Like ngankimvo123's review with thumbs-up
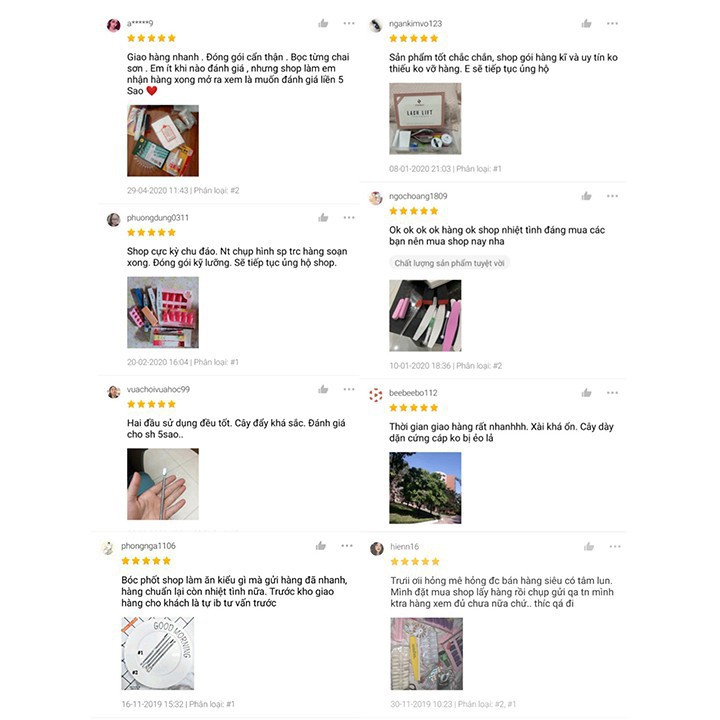This screenshot has height=720, width=720. coord(586,23)
